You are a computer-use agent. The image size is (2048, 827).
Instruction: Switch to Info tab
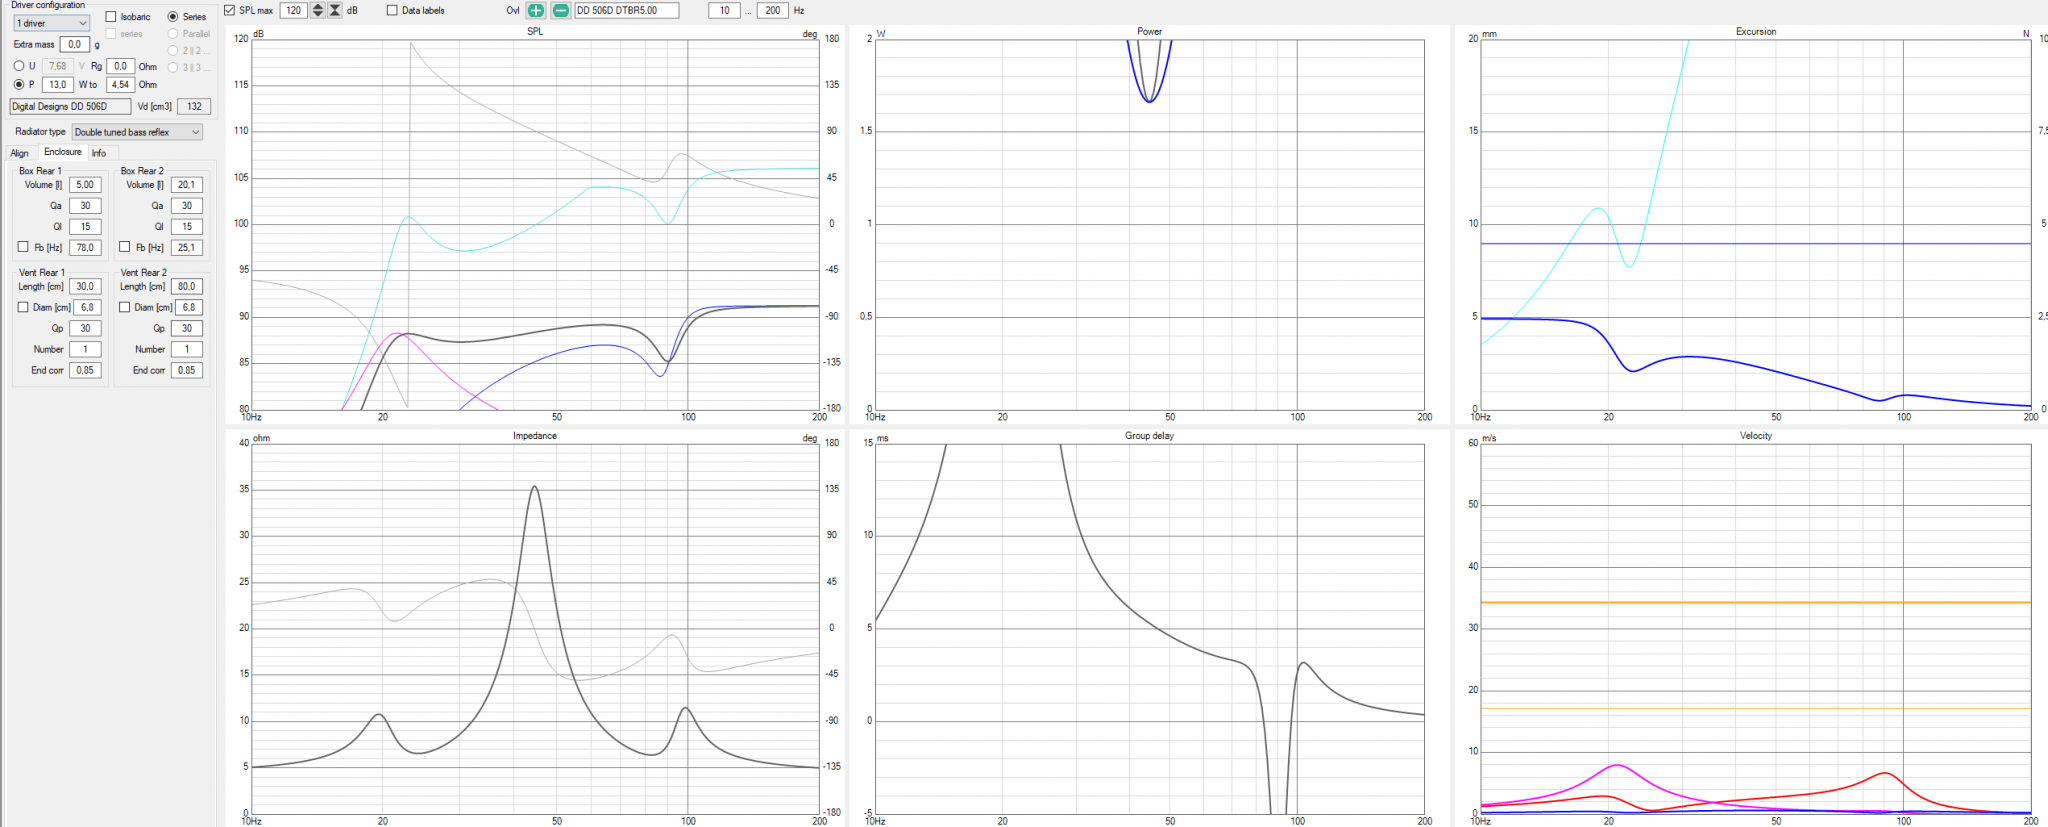click(99, 153)
